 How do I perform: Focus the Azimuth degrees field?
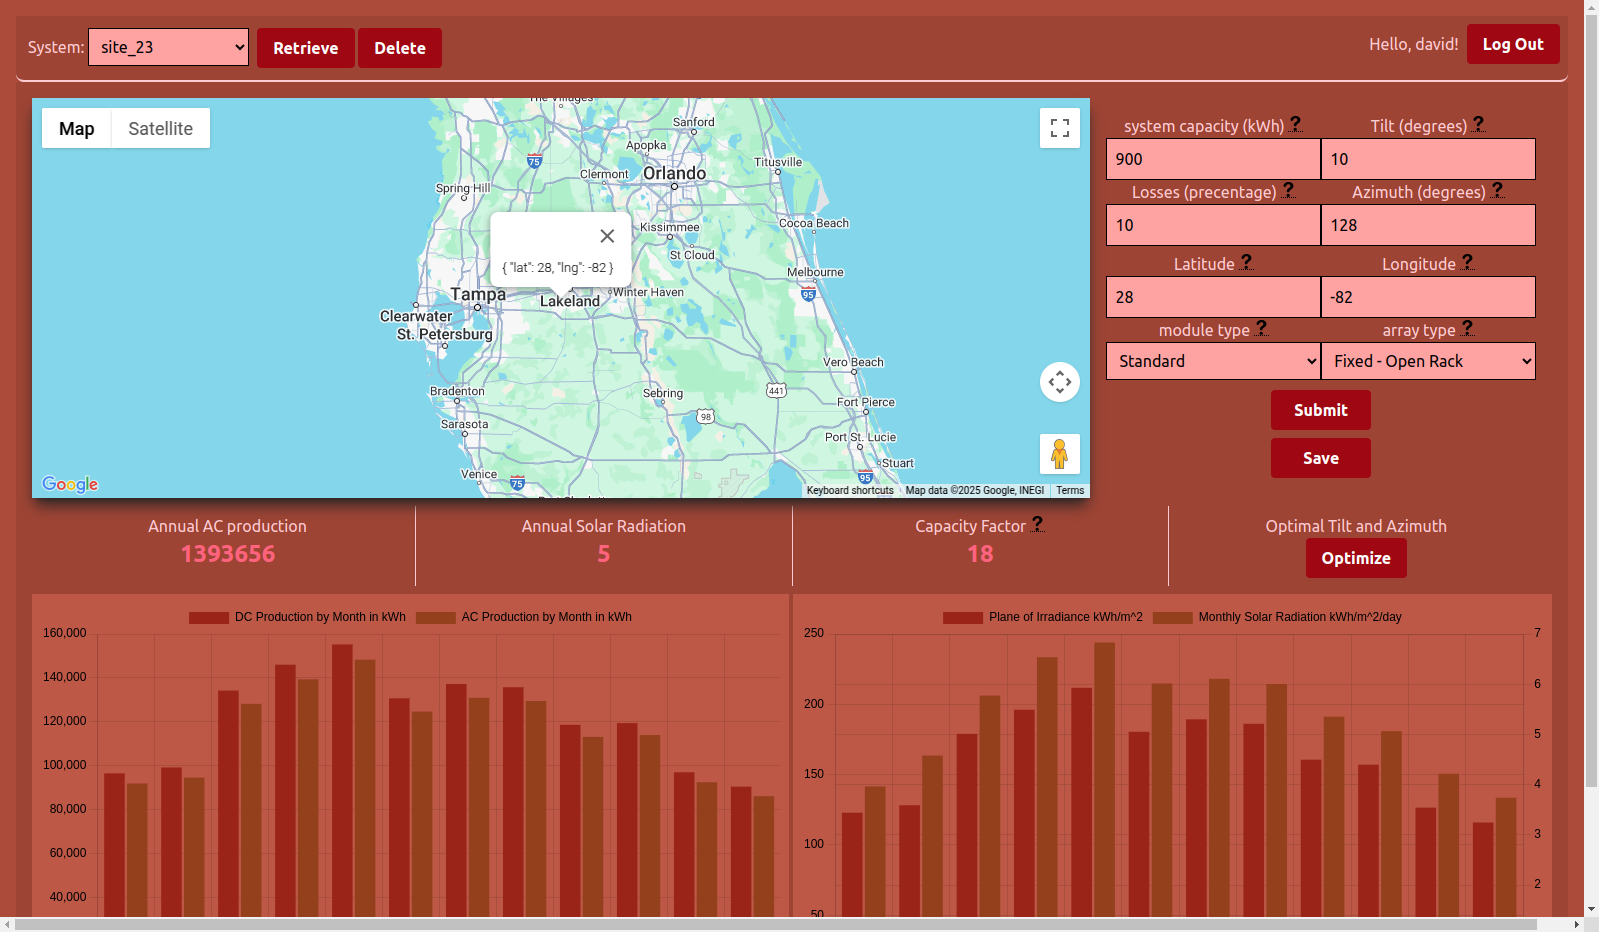click(x=1428, y=225)
